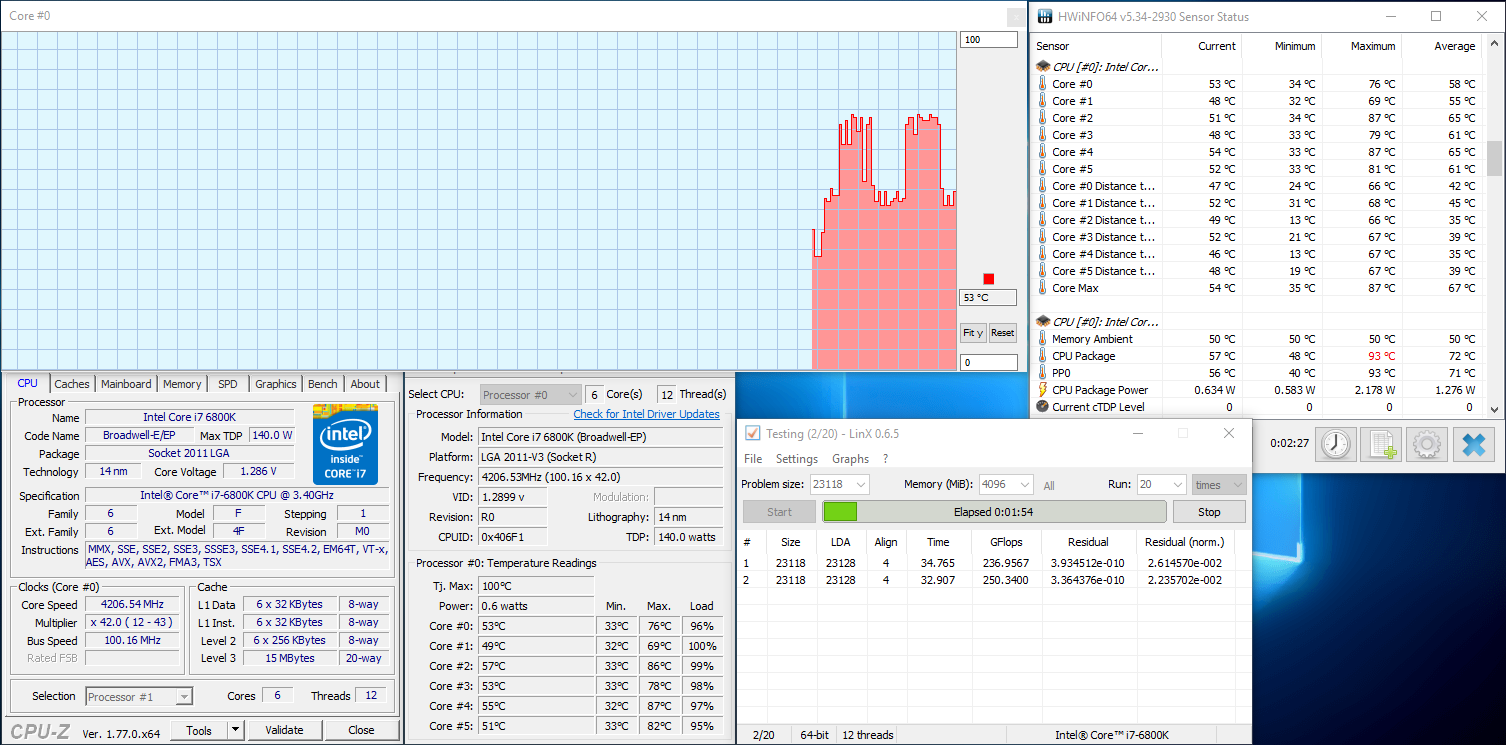Click the clock icon in HWiNFO's bottom toolbar

[x=1335, y=444]
